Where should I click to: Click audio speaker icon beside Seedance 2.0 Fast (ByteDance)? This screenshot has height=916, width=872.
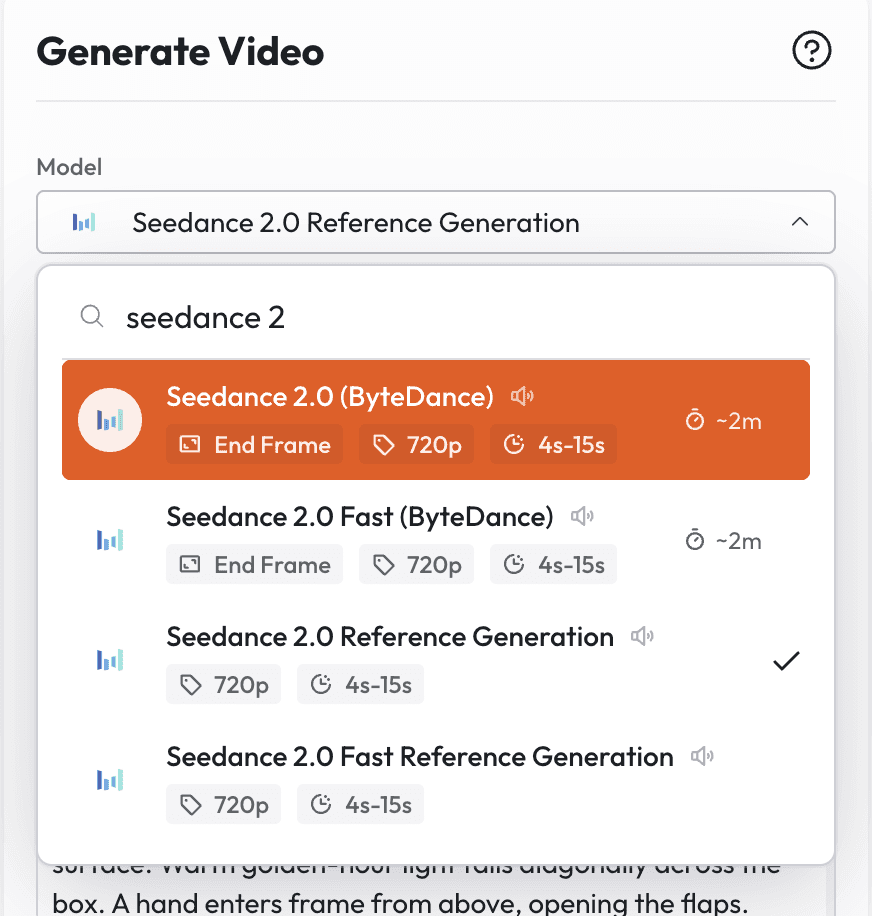(582, 516)
